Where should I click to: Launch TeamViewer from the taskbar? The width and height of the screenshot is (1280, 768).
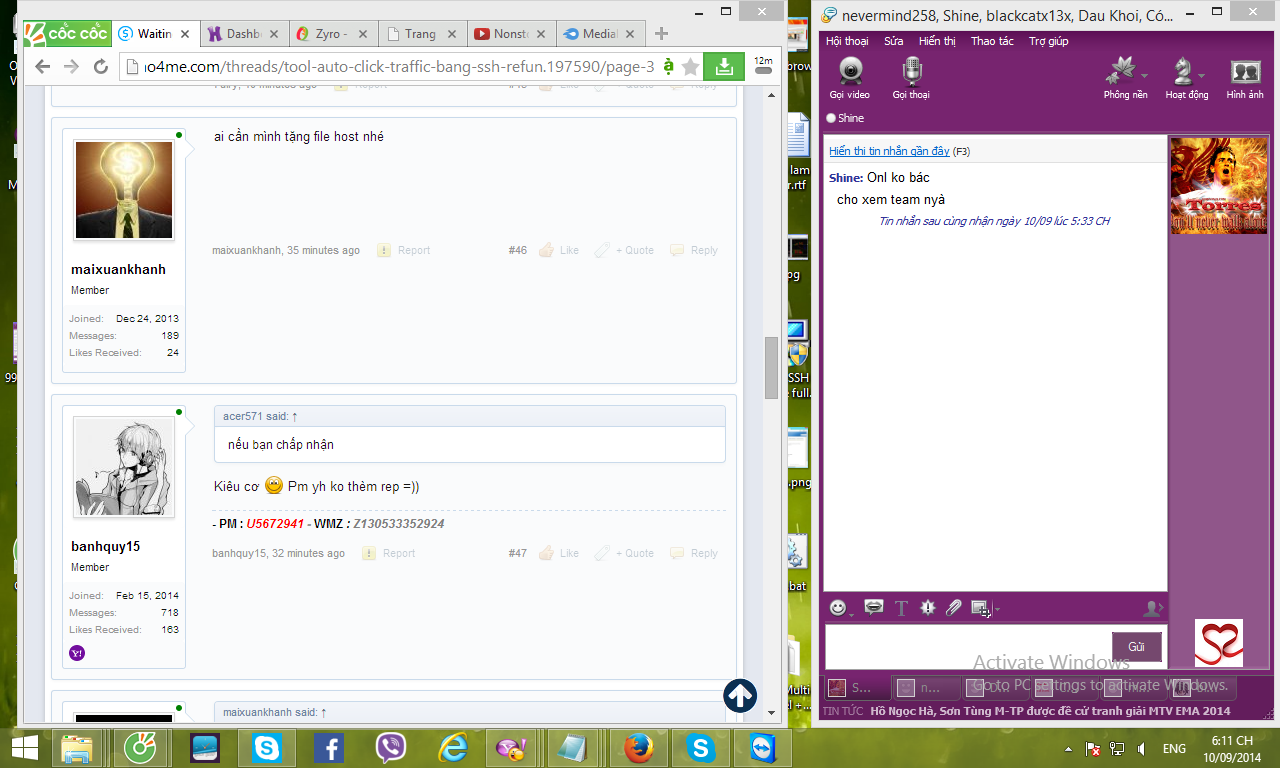click(x=761, y=748)
